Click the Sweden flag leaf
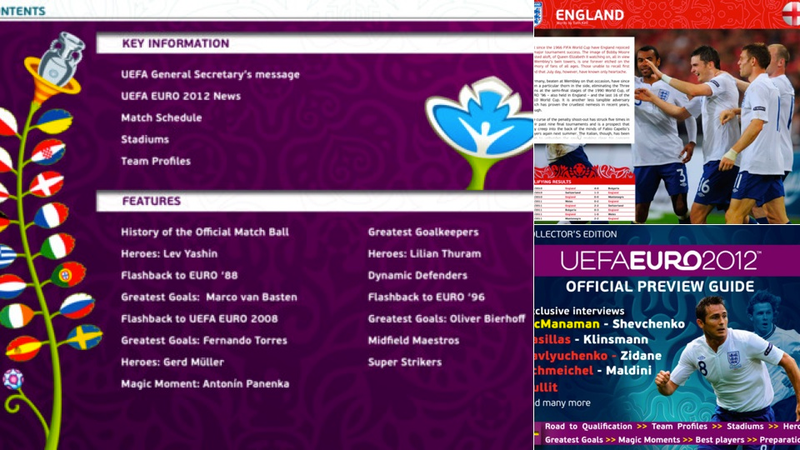 [84, 337]
